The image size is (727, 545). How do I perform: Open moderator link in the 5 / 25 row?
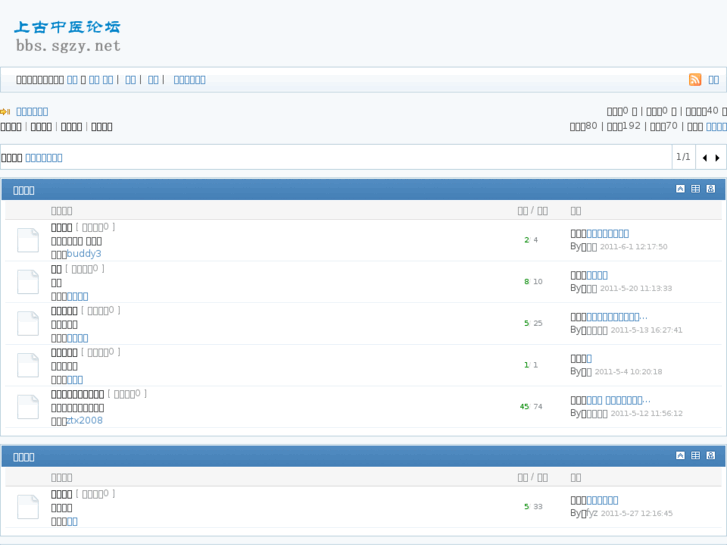(77, 338)
